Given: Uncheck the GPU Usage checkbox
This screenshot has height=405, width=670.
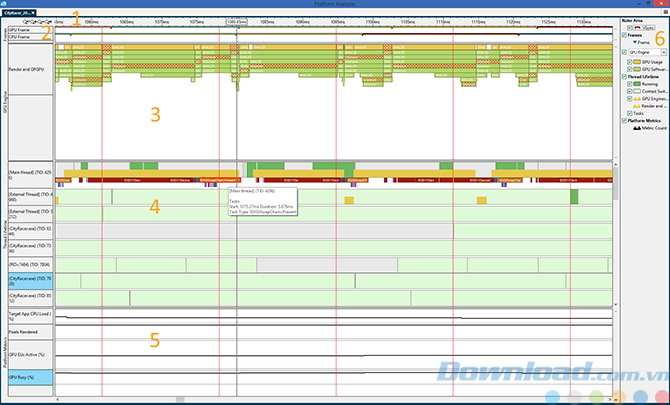Looking at the screenshot, I should click(x=628, y=61).
